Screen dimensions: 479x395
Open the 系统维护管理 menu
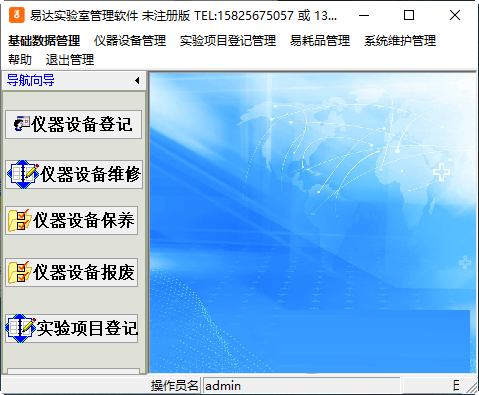tap(400, 41)
